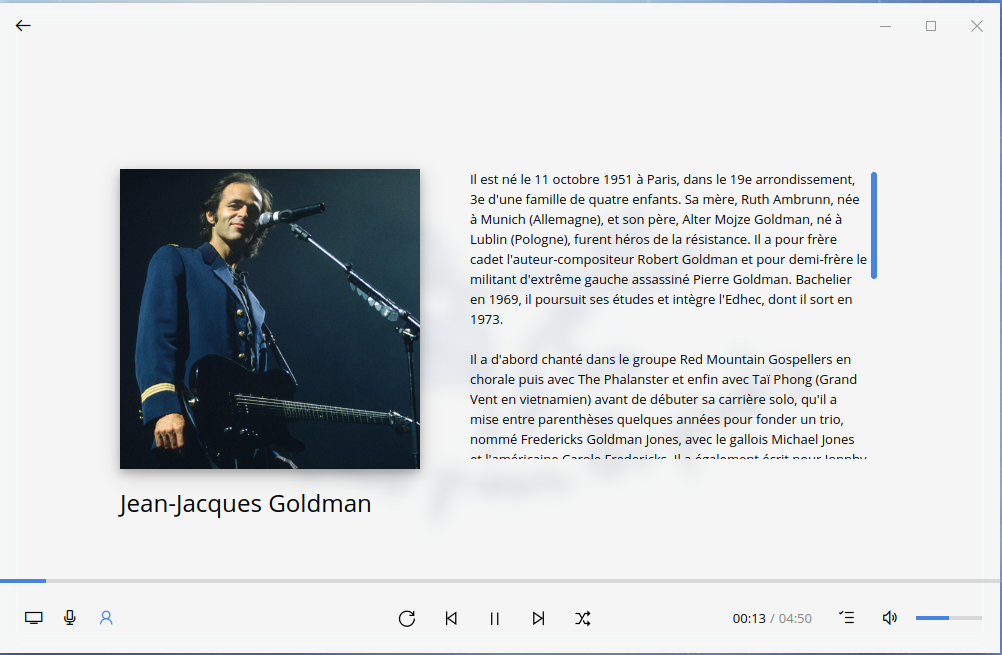Viewport: 1002px width, 655px height.
Task: Click the biography paragraph starting "Il est né"
Action: 662,249
